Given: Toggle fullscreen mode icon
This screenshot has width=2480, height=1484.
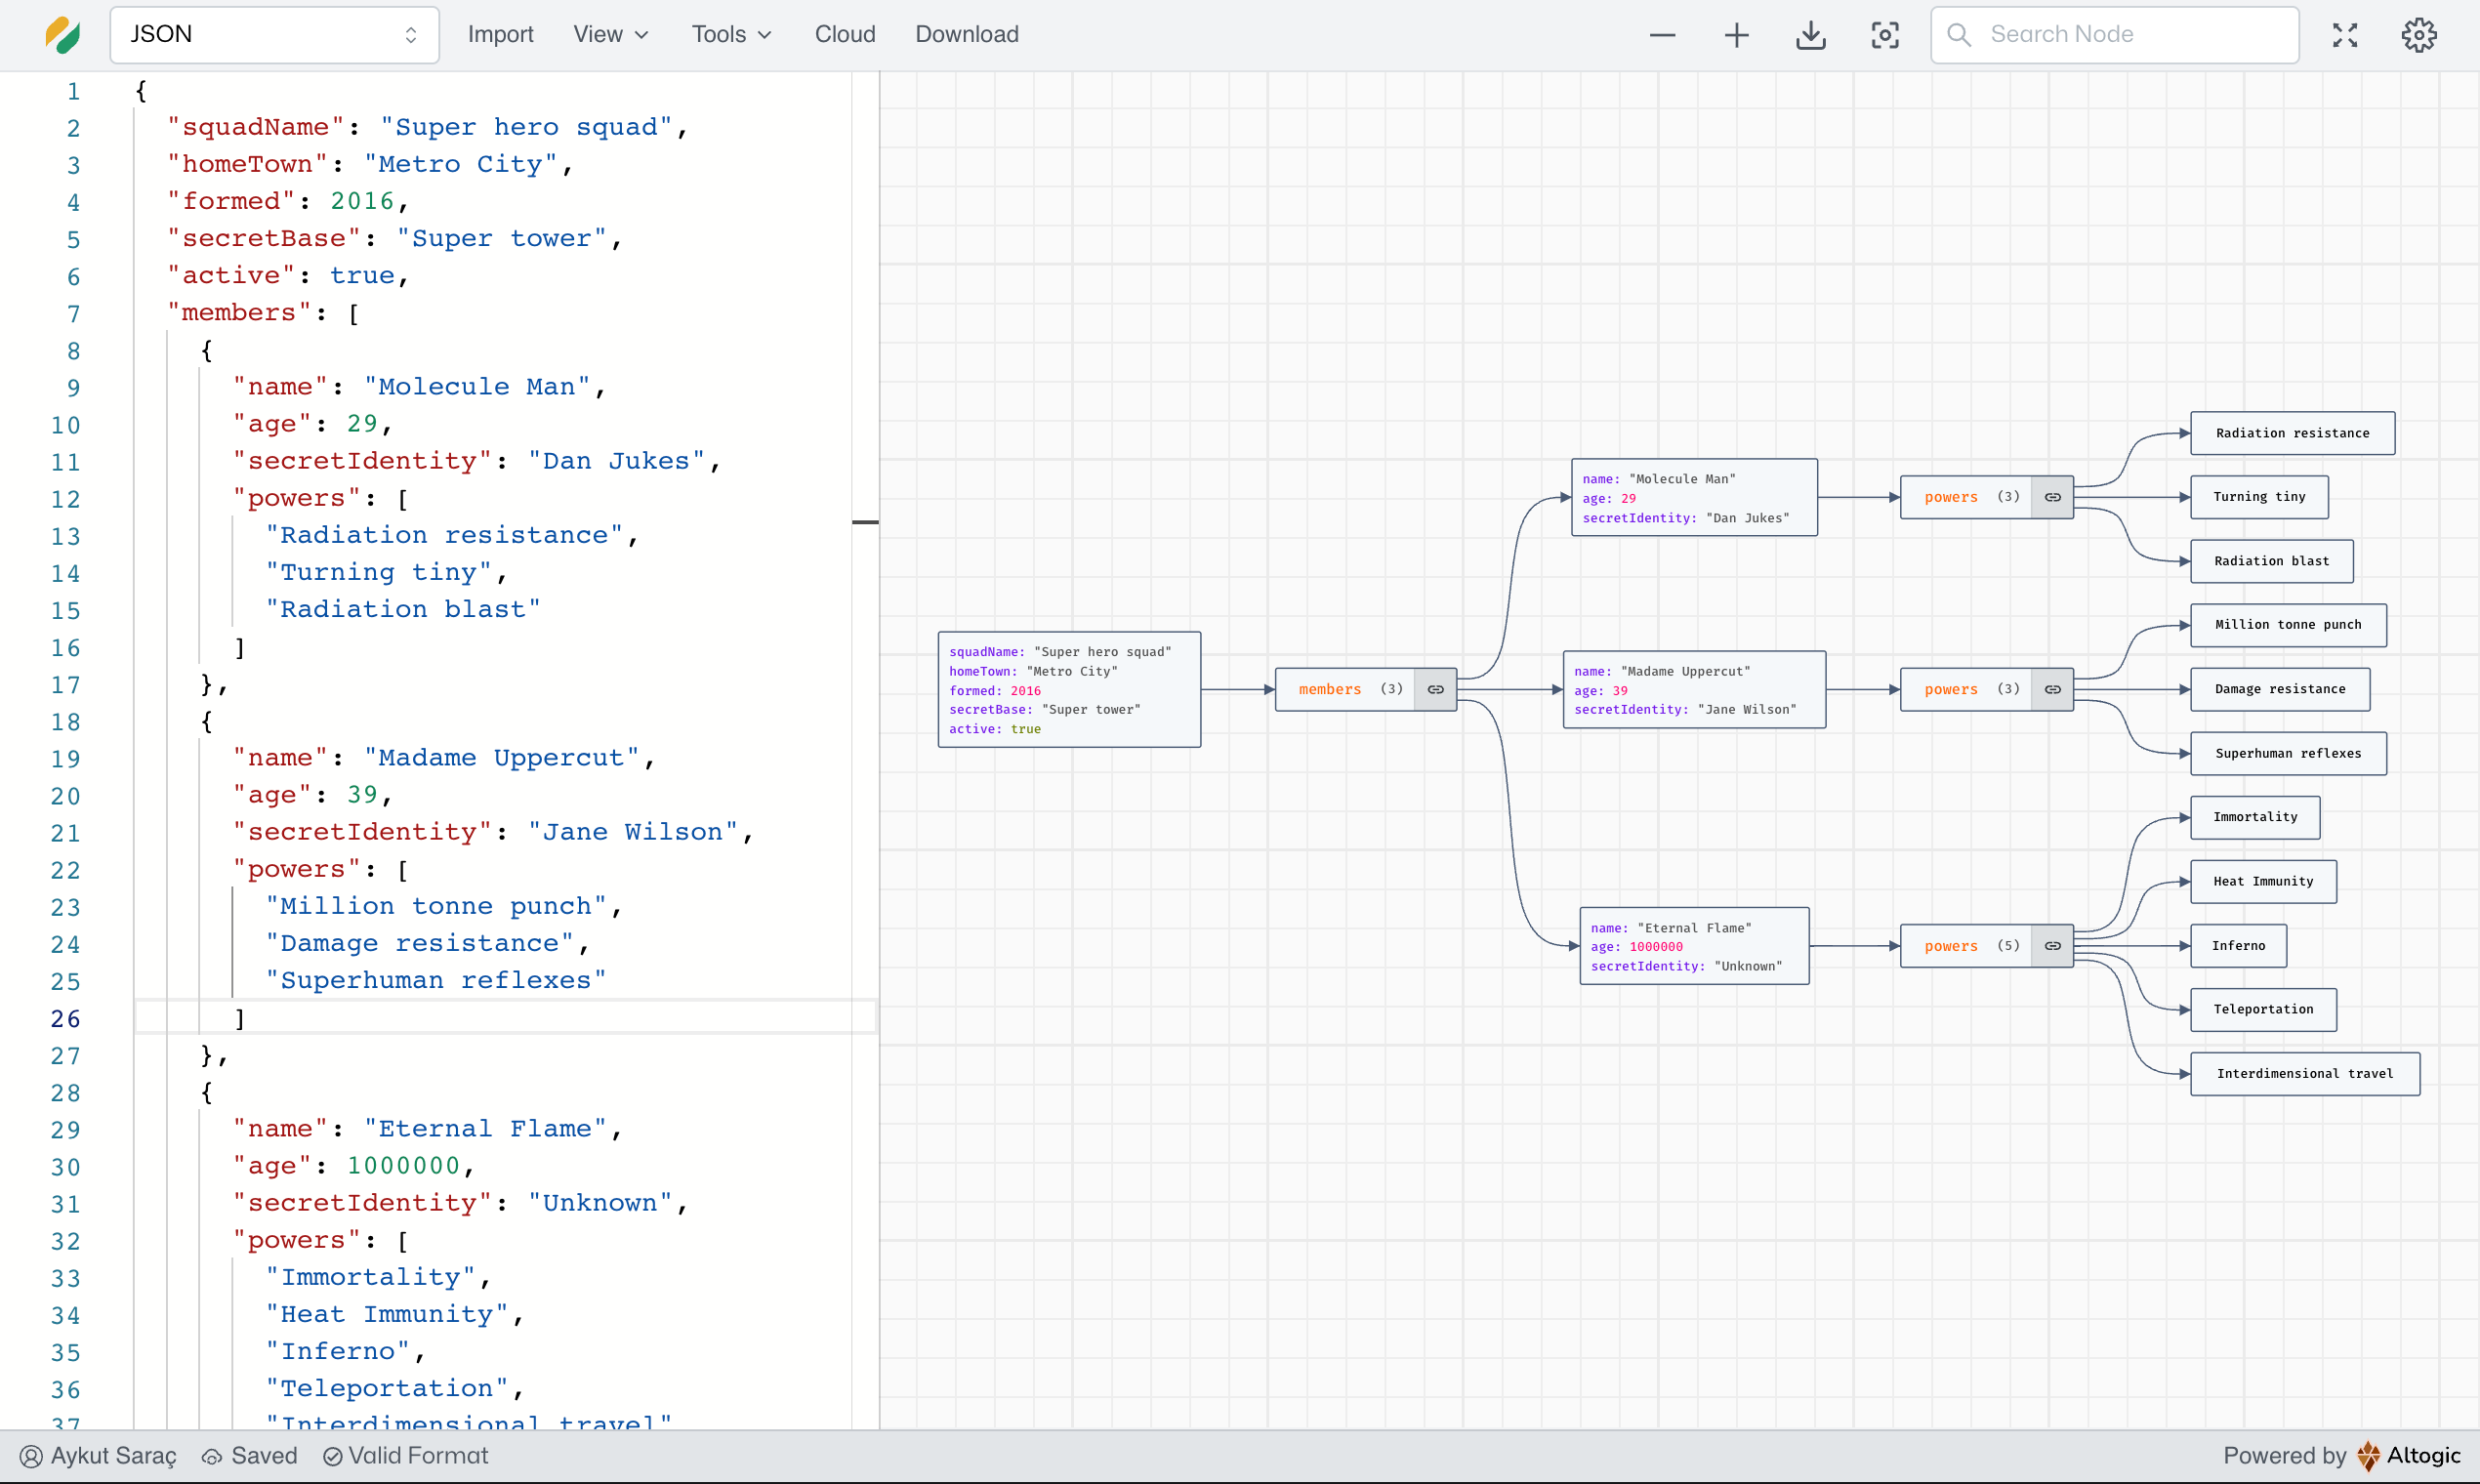Looking at the screenshot, I should [x=2345, y=35].
